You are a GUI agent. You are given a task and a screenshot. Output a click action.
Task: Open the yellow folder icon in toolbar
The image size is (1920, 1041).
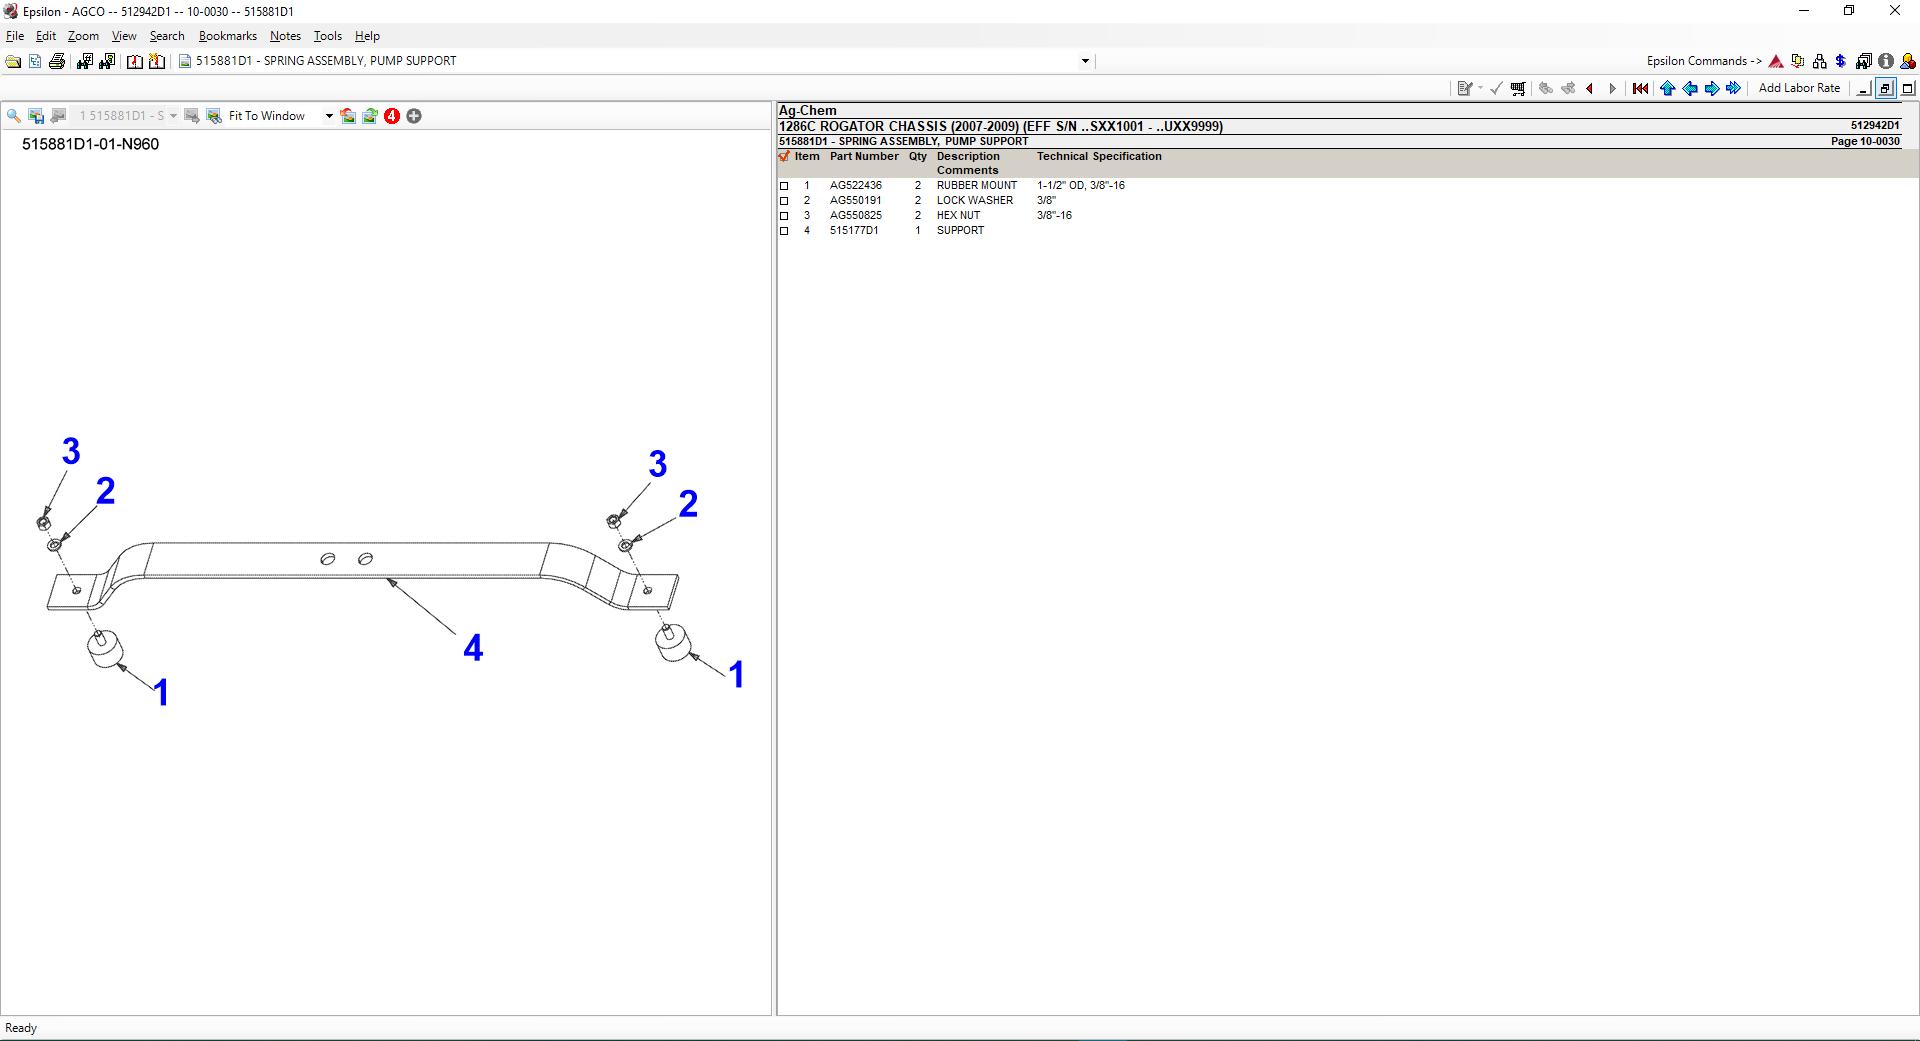[13, 61]
